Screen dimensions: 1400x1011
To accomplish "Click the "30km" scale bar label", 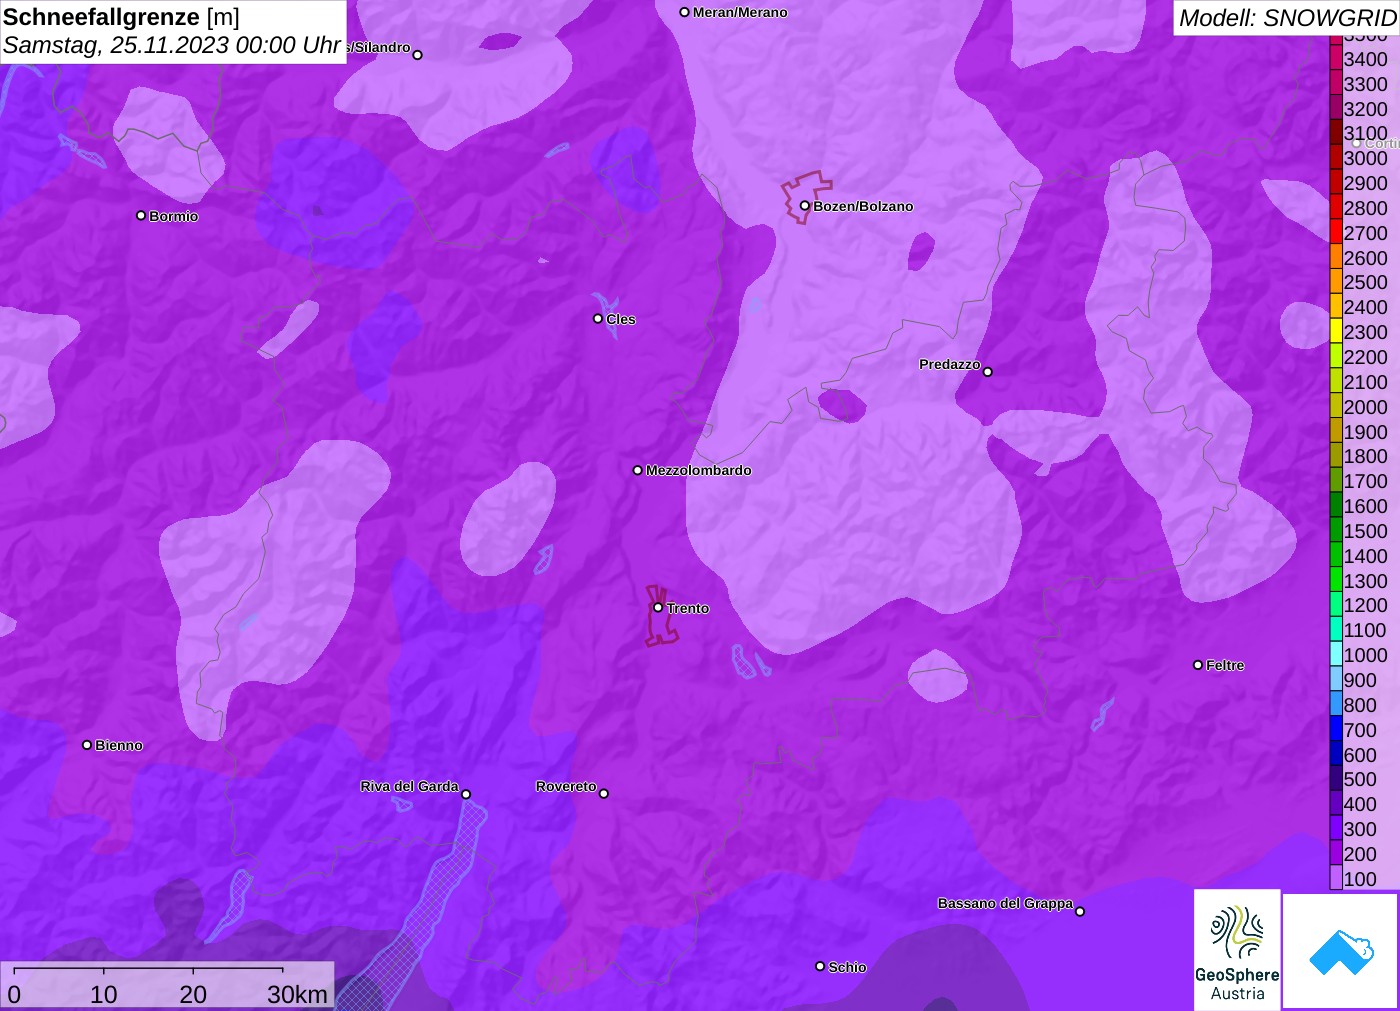I will coord(297,994).
